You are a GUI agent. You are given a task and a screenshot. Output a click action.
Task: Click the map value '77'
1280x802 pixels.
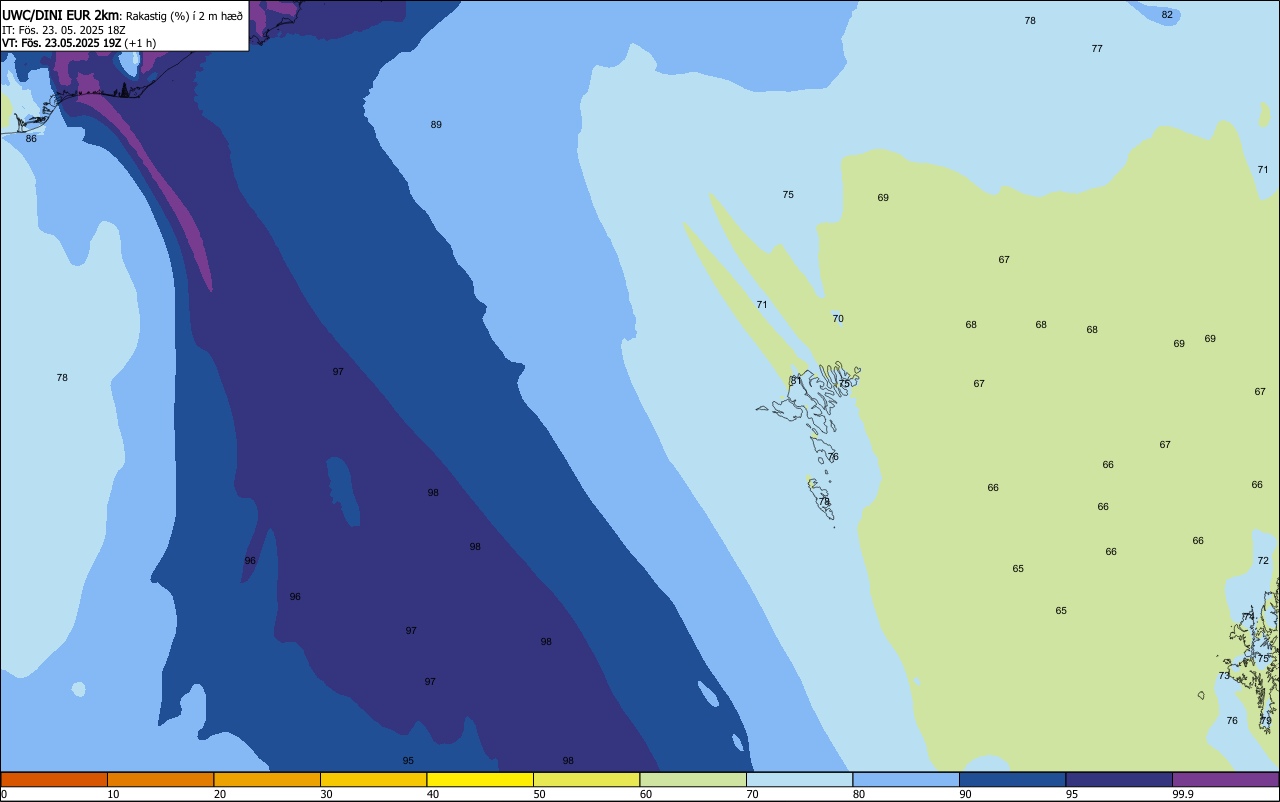[1097, 49]
